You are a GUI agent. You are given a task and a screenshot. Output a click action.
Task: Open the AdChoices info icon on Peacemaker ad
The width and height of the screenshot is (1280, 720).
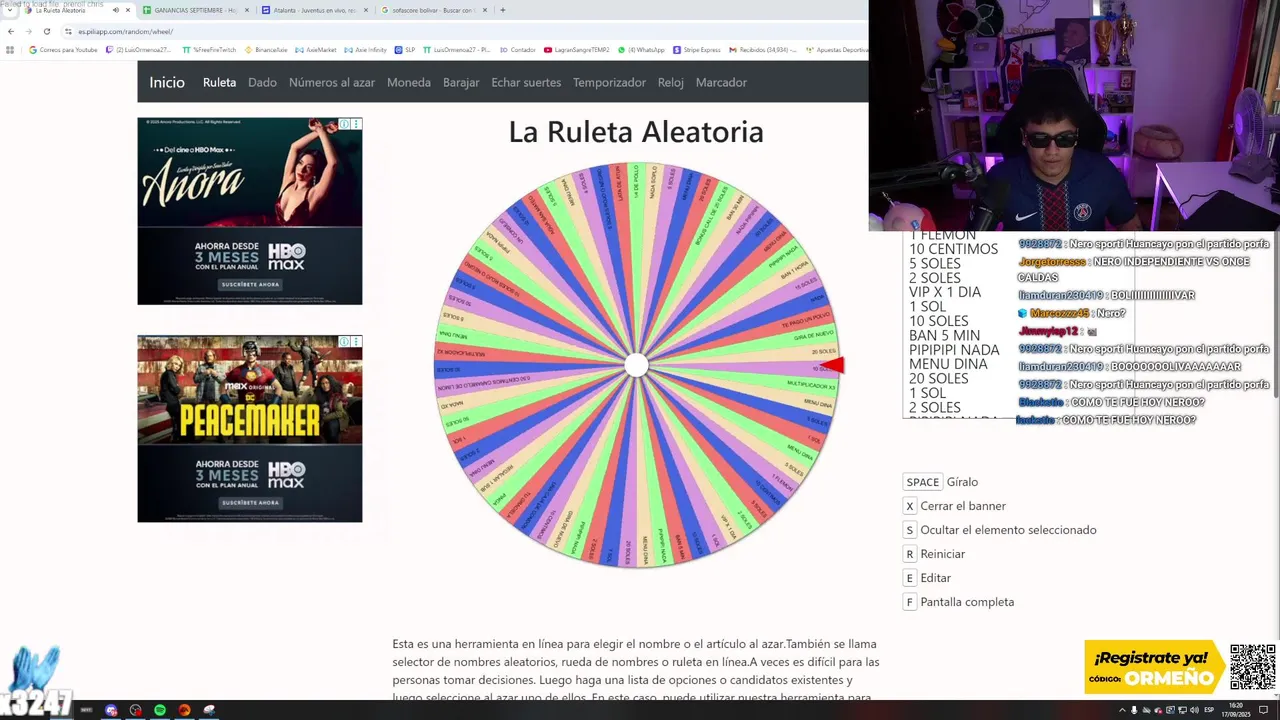click(x=344, y=341)
